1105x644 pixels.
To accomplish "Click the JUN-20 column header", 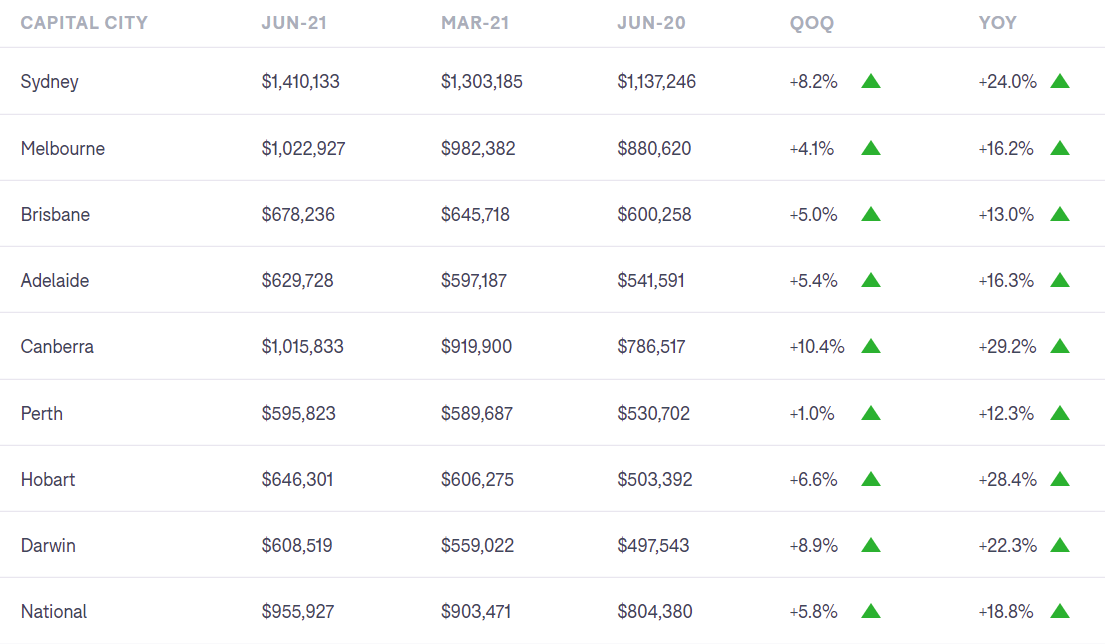I will pos(651,23).
